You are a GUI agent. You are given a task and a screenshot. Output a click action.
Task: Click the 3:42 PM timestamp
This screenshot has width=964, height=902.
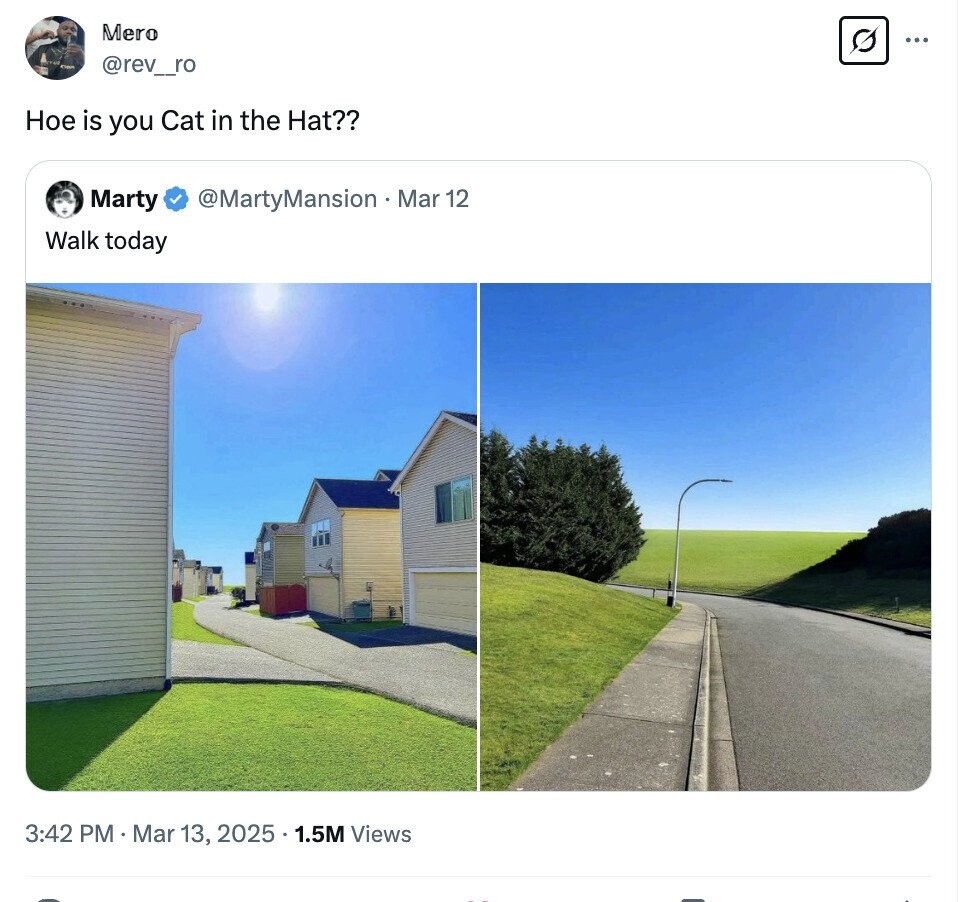point(69,834)
